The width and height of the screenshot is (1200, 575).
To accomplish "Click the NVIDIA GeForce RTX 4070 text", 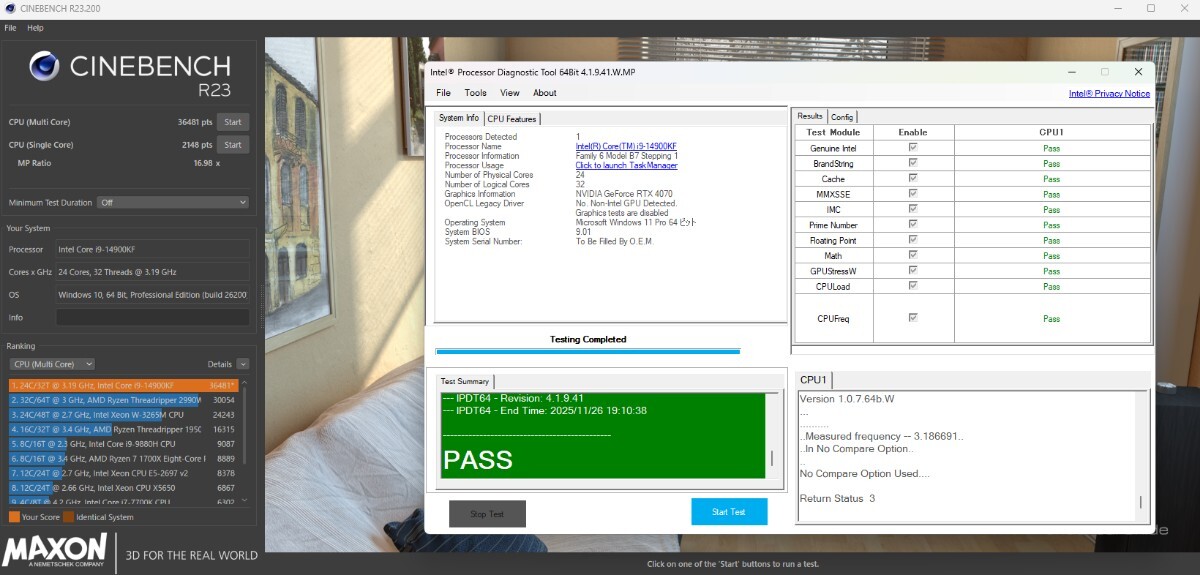I will [x=625, y=194].
